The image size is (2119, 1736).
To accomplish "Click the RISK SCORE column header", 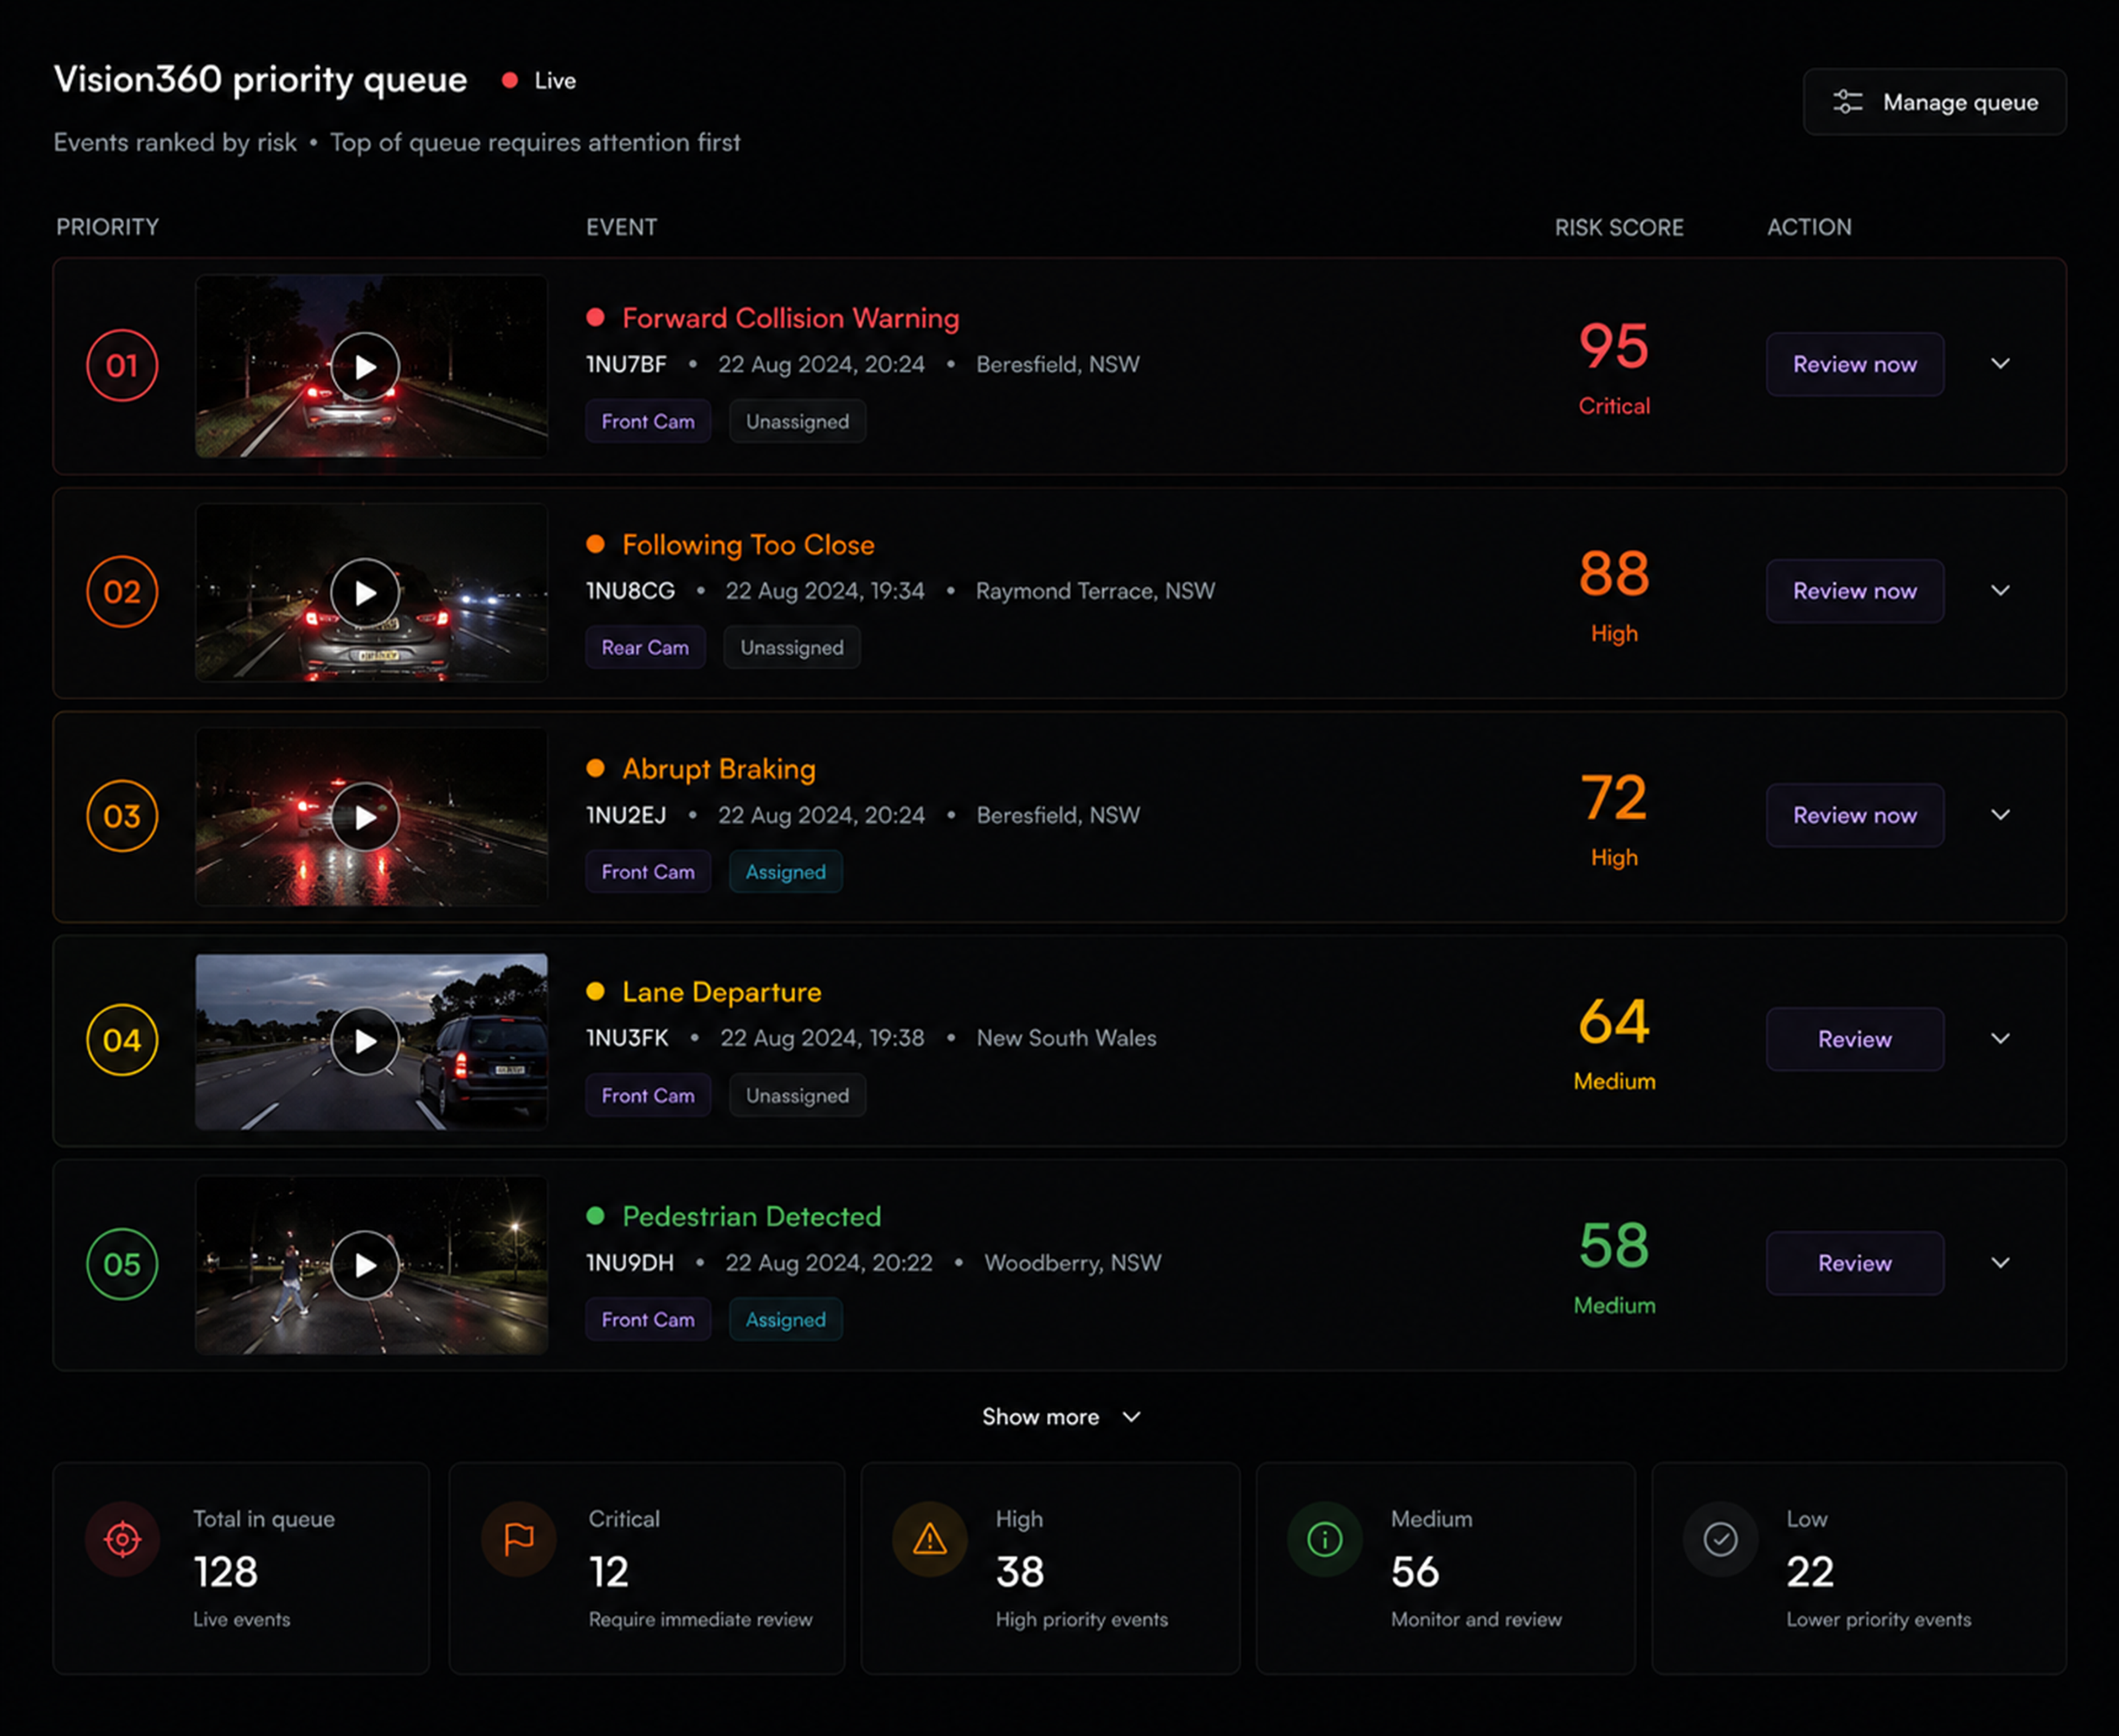I will [1619, 227].
